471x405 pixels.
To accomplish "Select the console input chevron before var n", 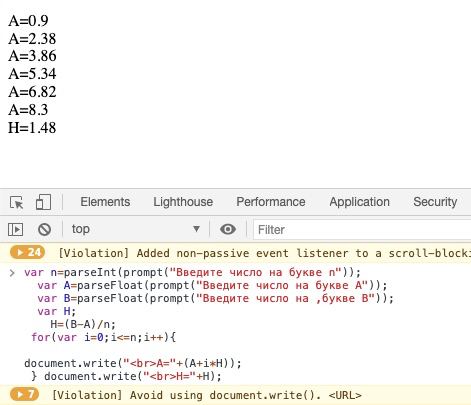I will (12, 273).
